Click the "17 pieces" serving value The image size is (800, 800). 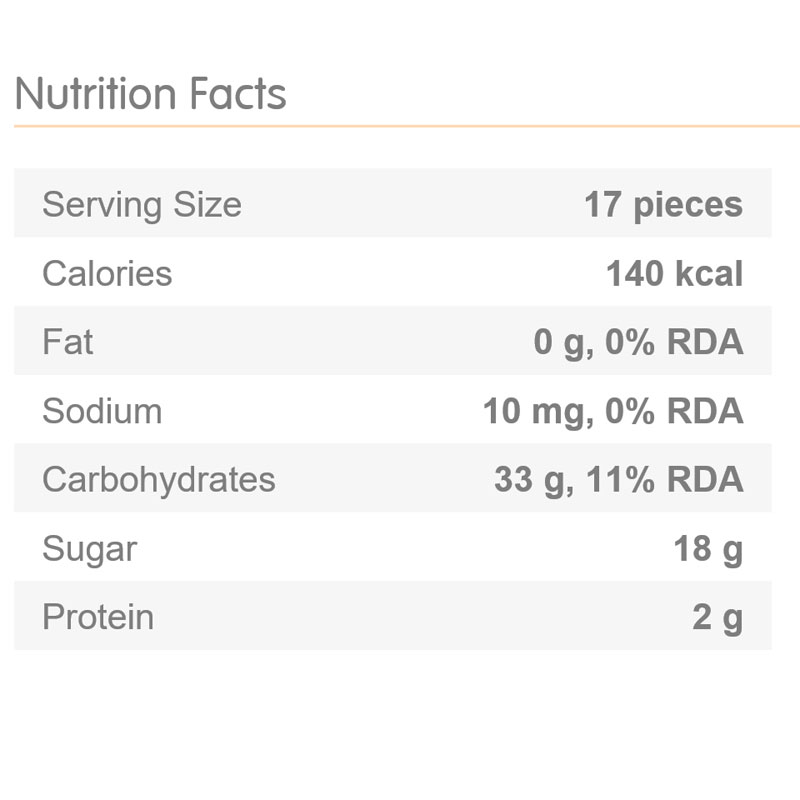click(x=664, y=205)
